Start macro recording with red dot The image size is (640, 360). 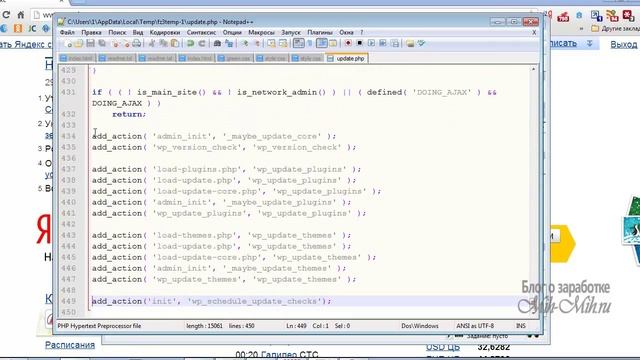[348, 43]
